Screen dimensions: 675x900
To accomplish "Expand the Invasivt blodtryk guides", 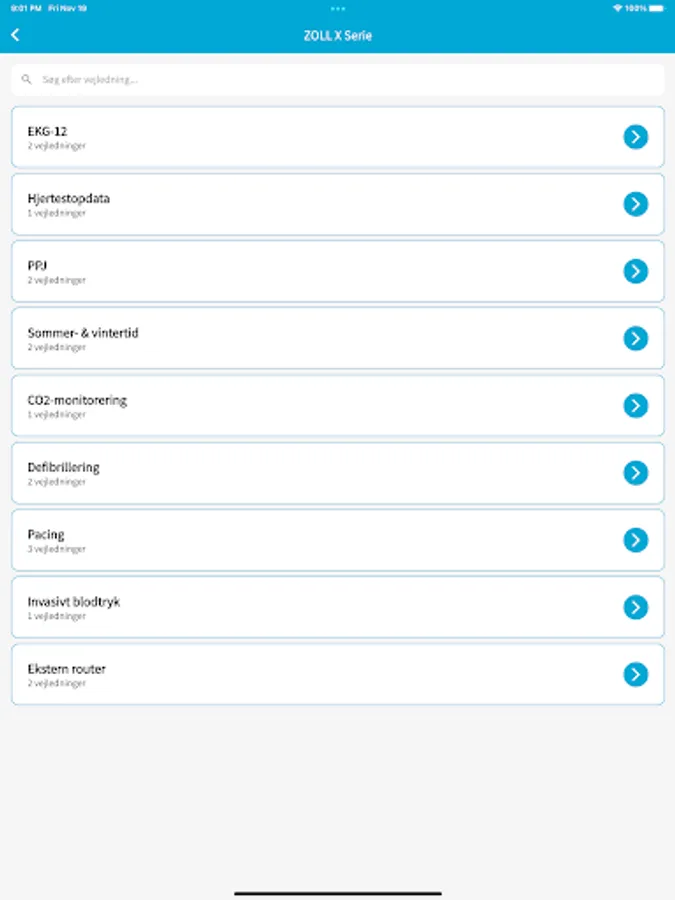I will click(300, 607).
